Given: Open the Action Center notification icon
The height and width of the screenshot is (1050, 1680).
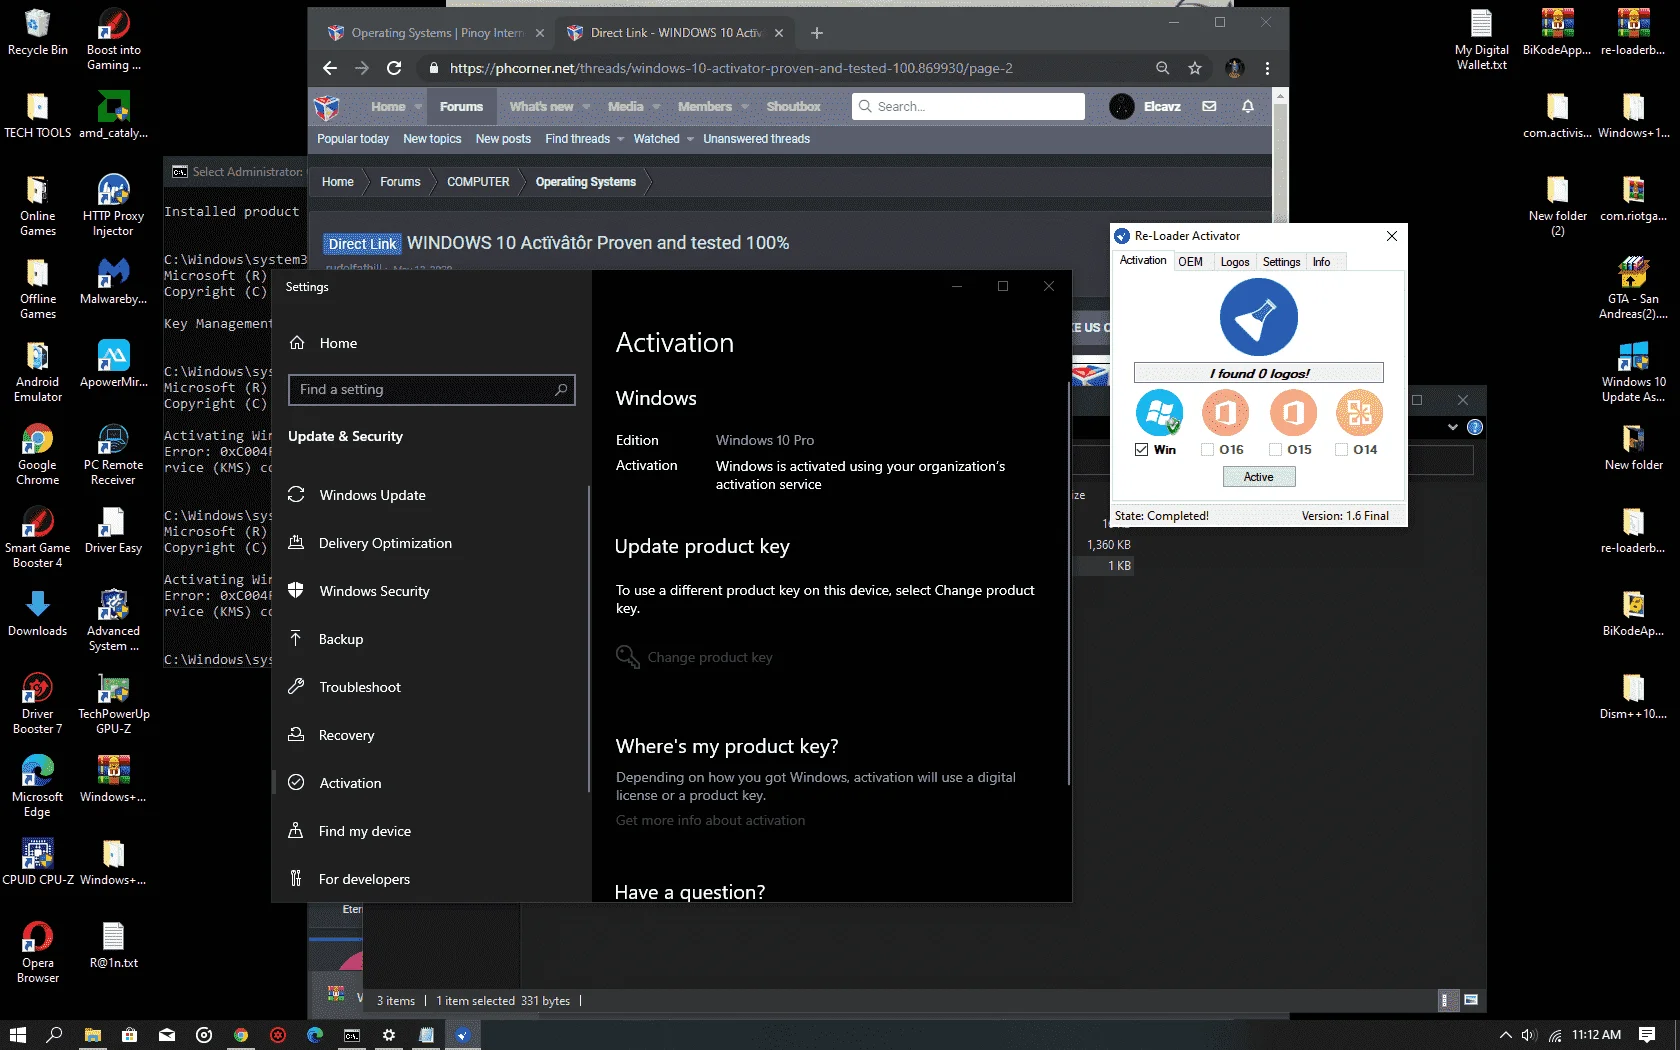Looking at the screenshot, I should pos(1647,1035).
